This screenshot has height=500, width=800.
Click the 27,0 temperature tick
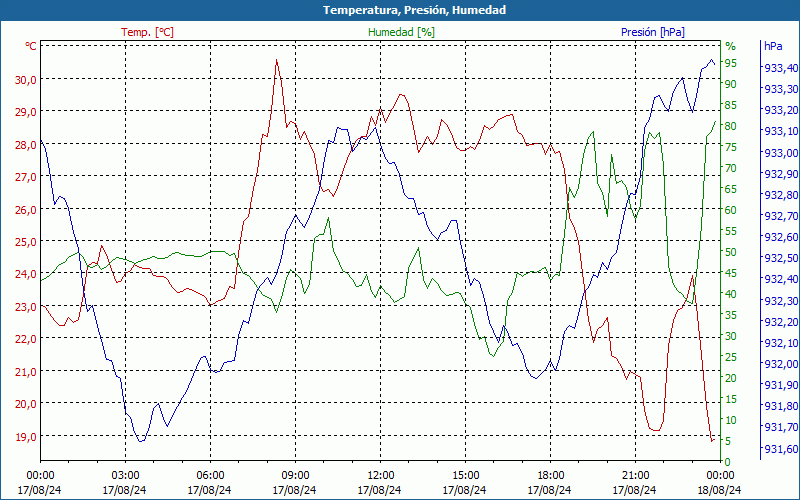pyautogui.click(x=26, y=177)
